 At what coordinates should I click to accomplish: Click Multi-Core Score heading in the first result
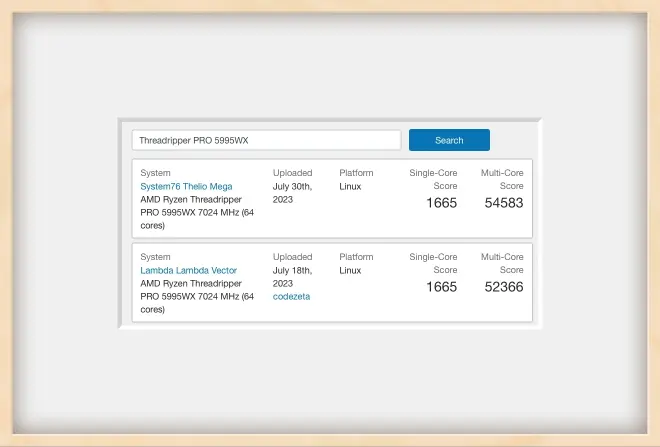pyautogui.click(x=502, y=179)
